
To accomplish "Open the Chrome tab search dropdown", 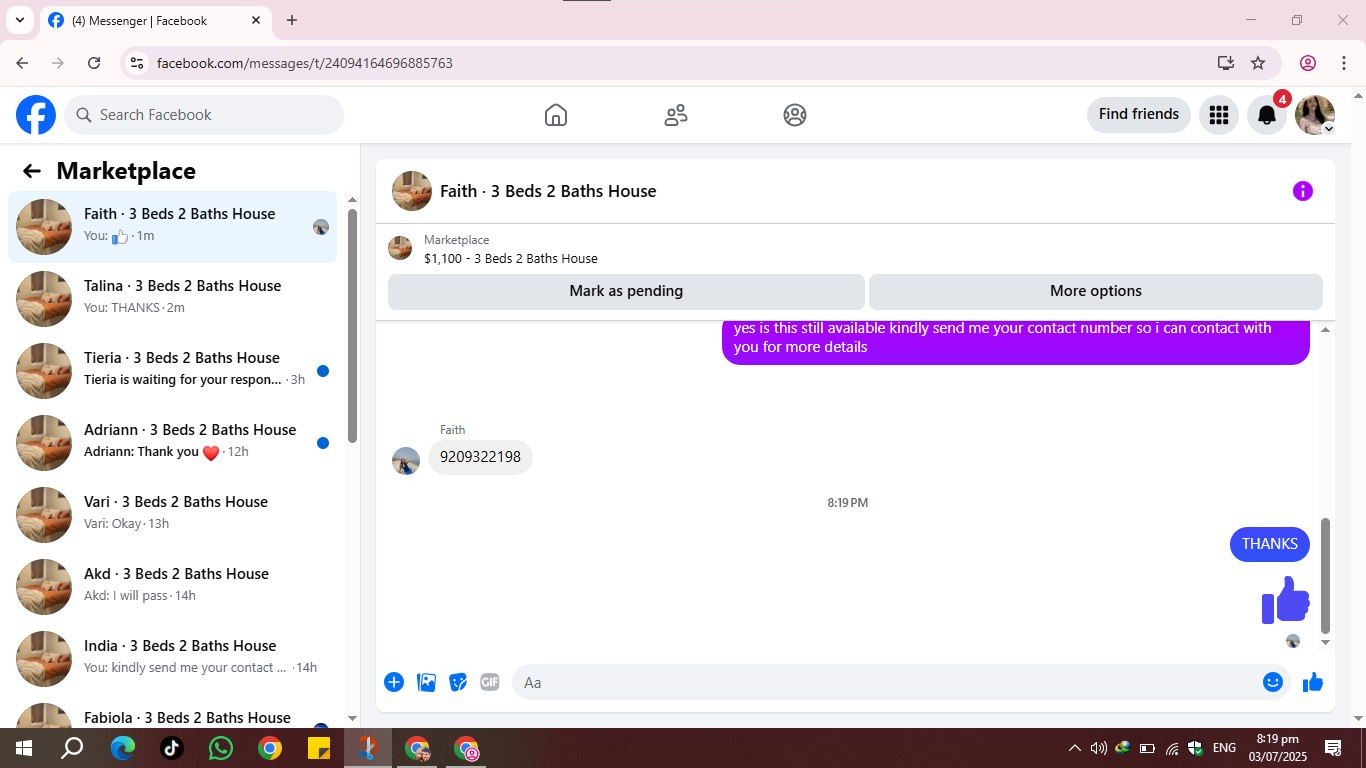I will pos(19,20).
